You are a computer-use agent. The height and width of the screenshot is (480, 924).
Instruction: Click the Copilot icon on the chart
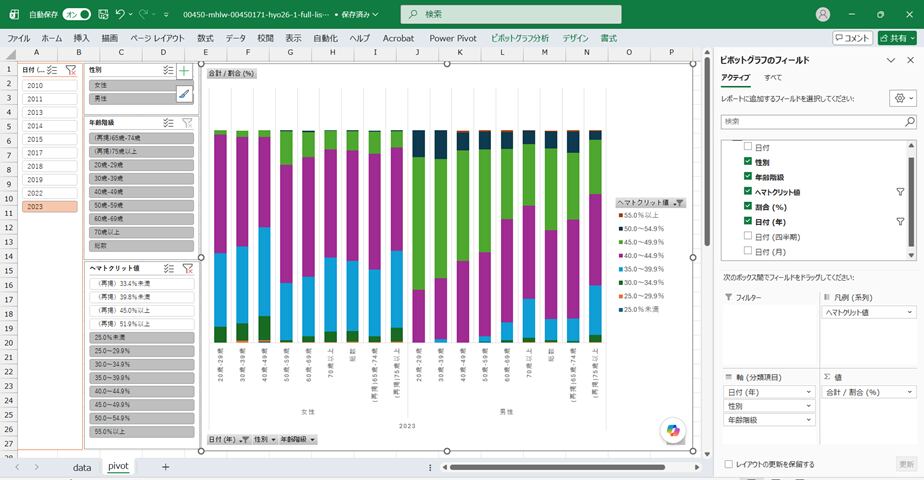tap(672, 430)
